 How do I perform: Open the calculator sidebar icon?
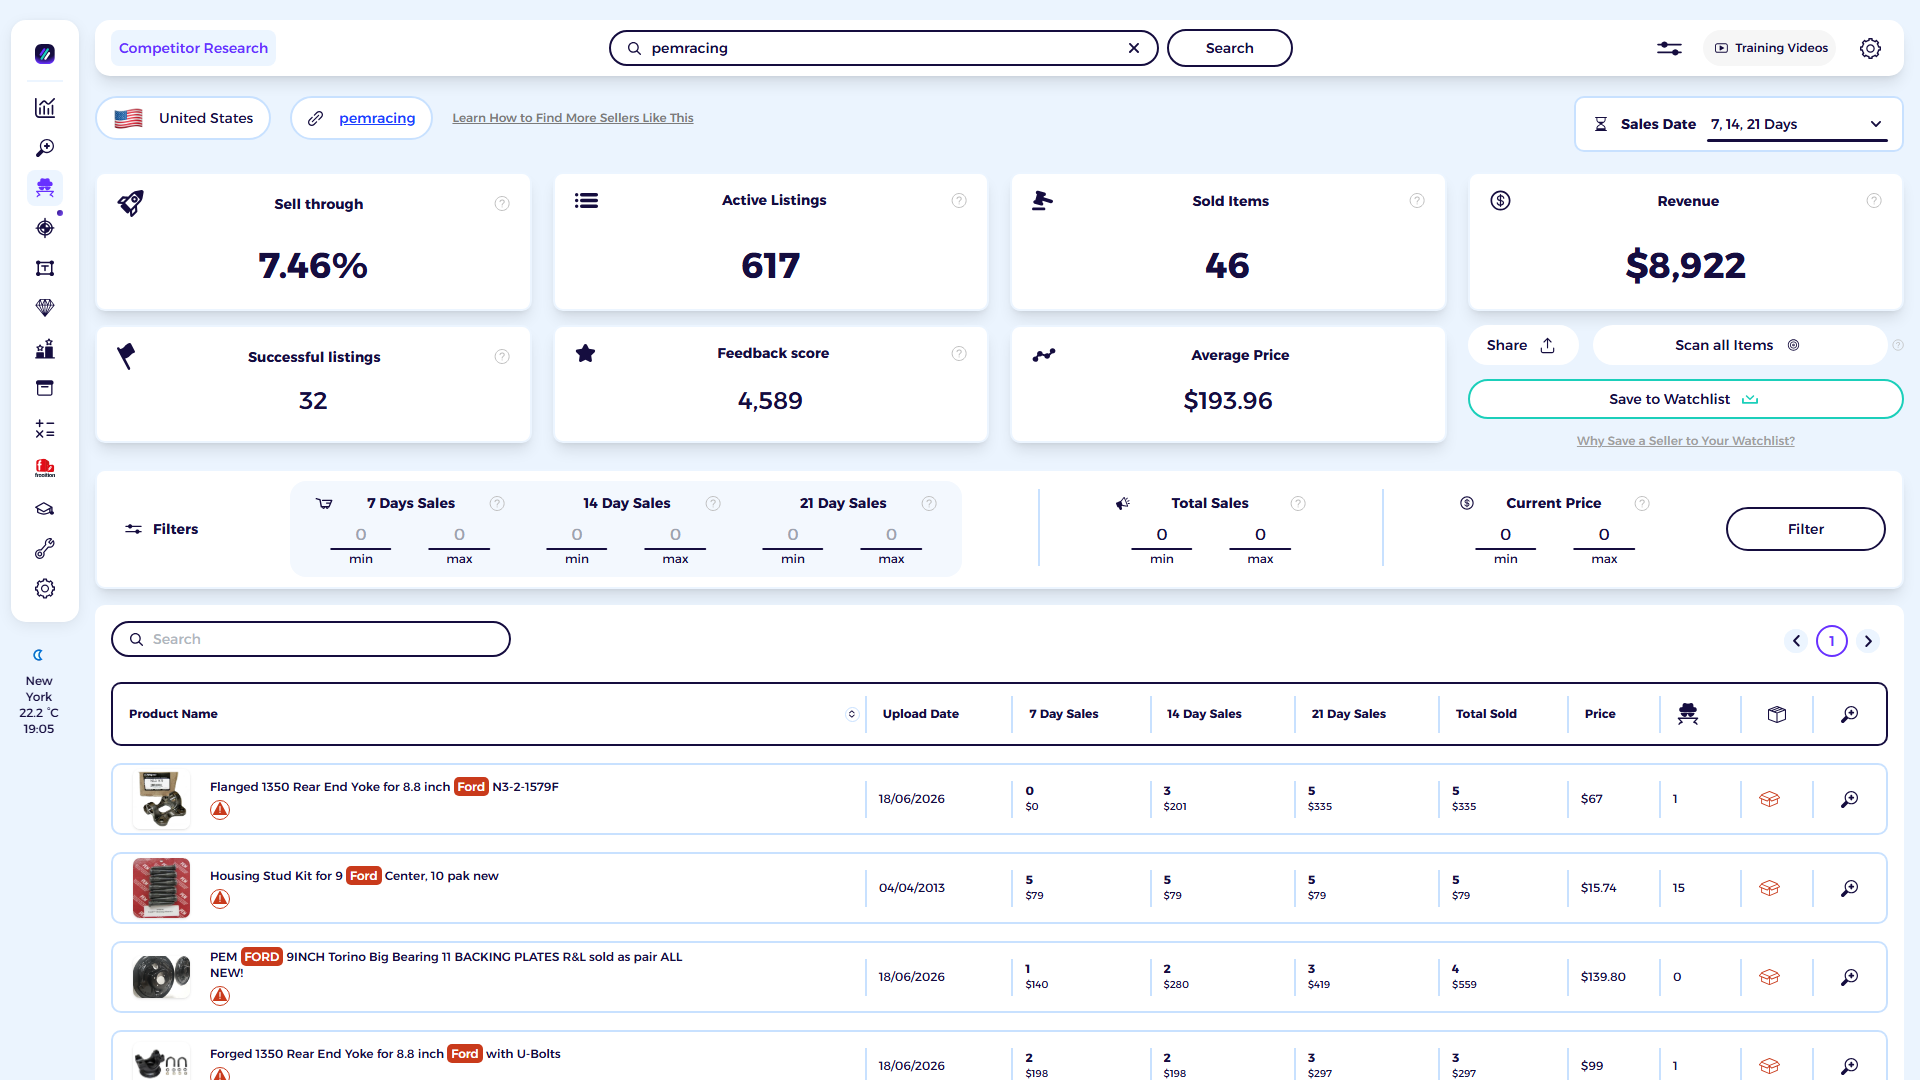tap(45, 429)
